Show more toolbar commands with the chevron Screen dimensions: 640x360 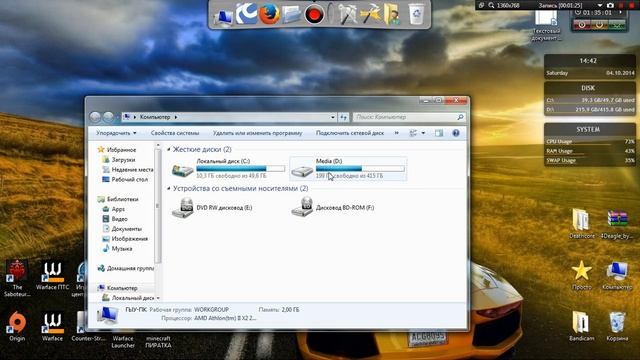396,133
